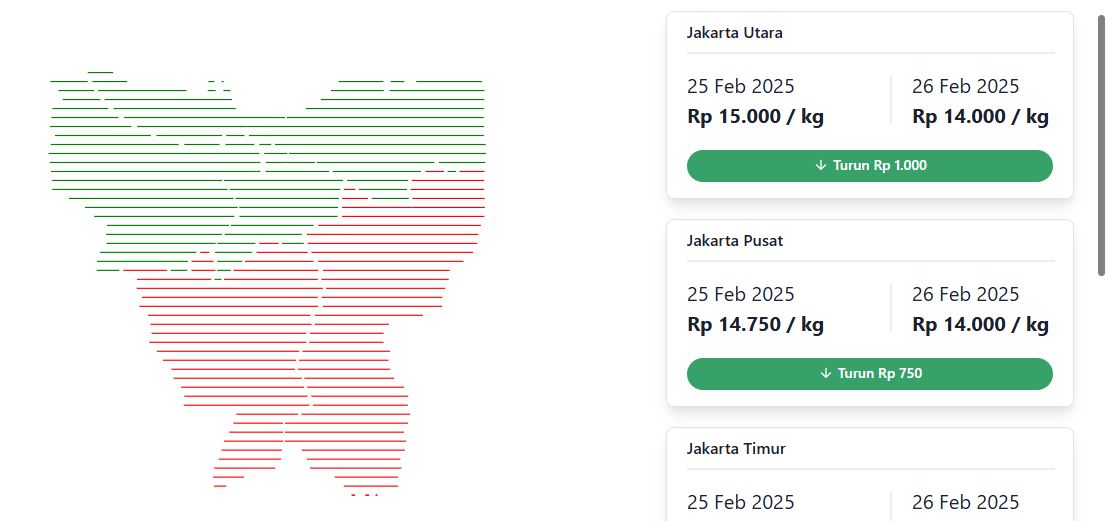Select the Jakarta Timur card title
Viewport: 1118px width, 521px height.
coord(737,449)
